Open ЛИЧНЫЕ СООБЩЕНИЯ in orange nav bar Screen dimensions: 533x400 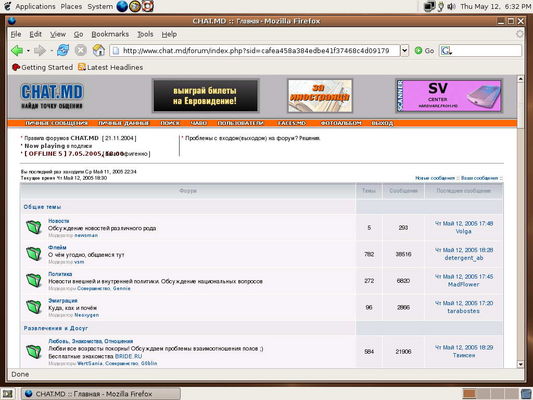(57, 123)
